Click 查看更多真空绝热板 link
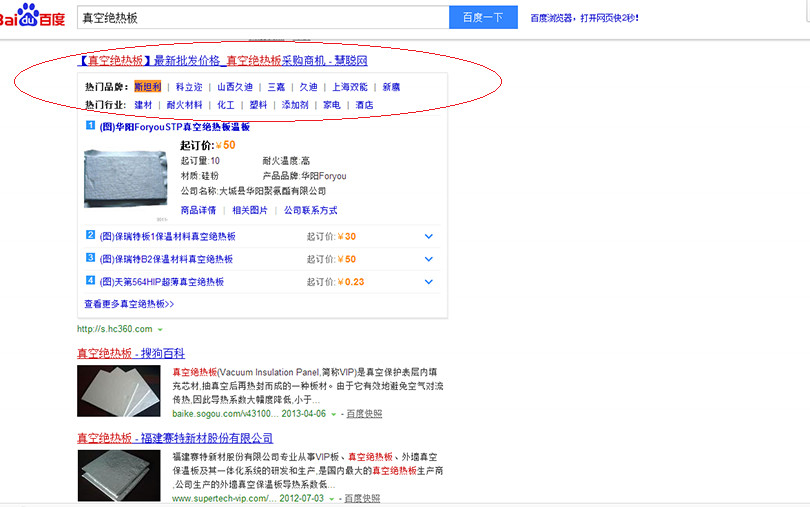This screenshot has width=810, height=507. [x=129, y=304]
